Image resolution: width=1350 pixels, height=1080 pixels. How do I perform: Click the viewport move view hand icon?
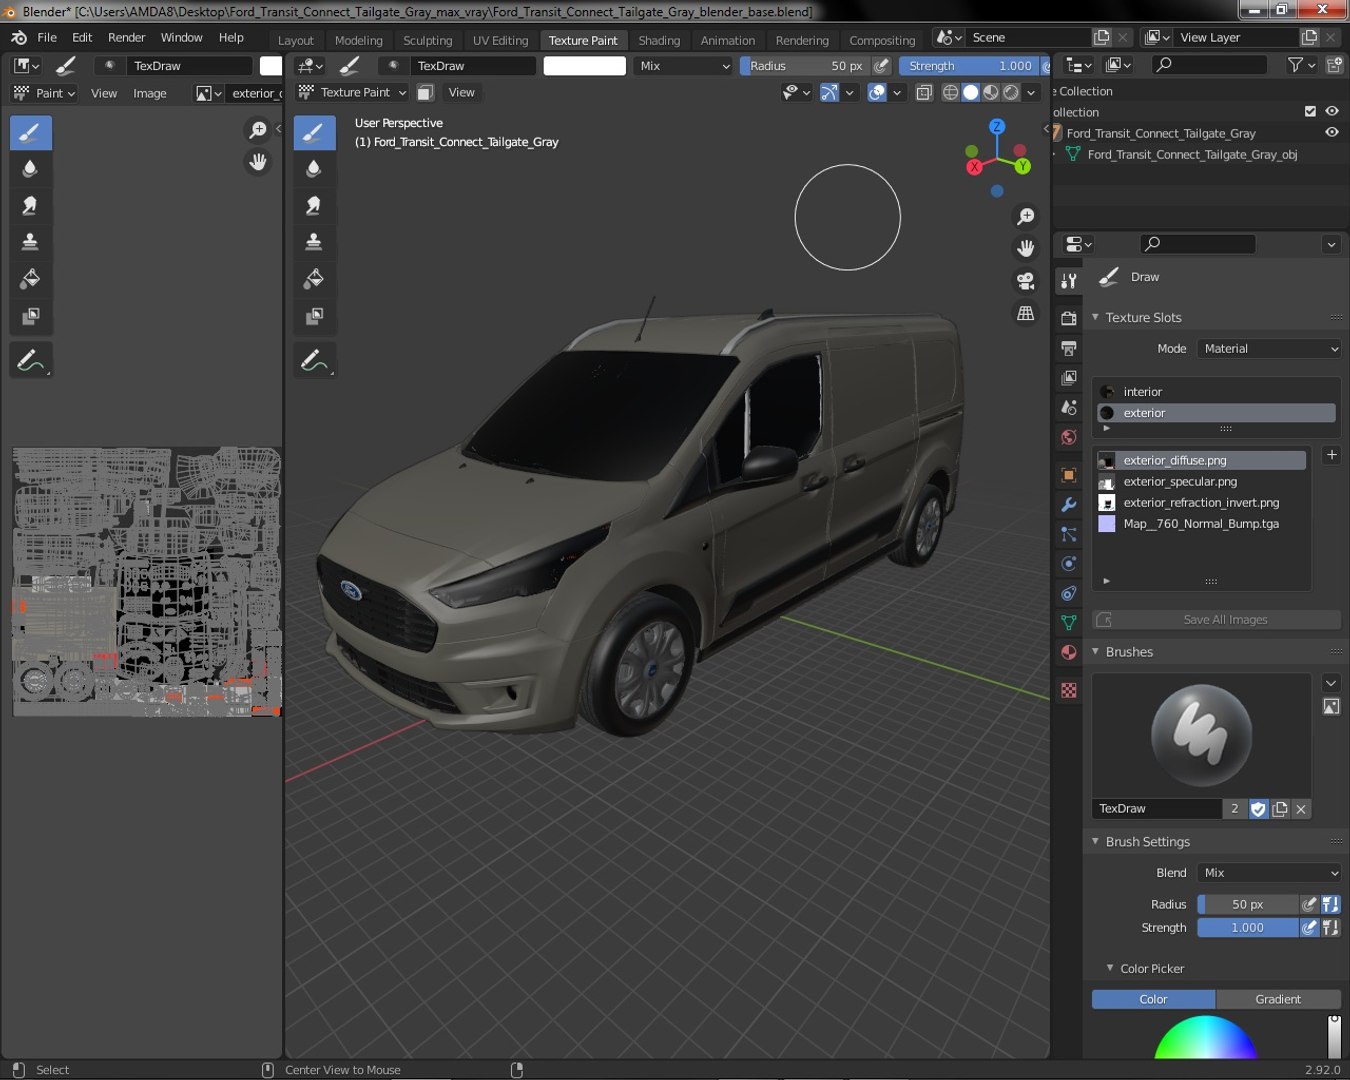(x=1026, y=248)
